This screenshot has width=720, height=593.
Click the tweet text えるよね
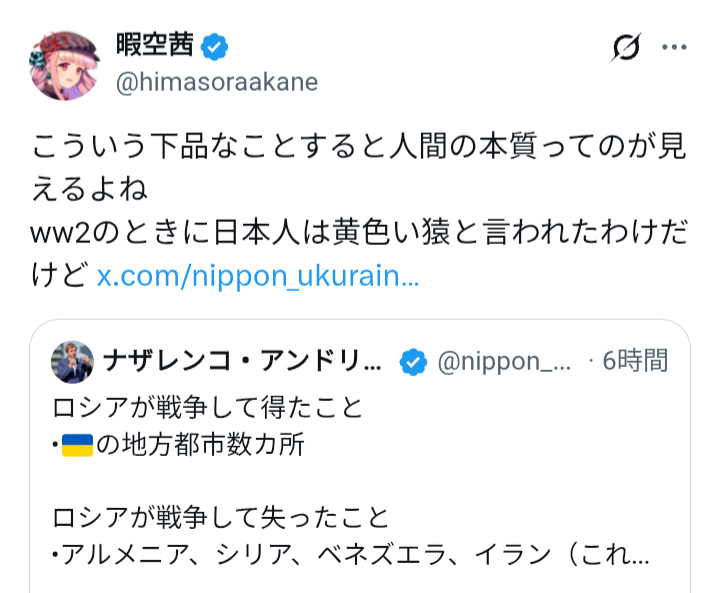click(x=96, y=190)
